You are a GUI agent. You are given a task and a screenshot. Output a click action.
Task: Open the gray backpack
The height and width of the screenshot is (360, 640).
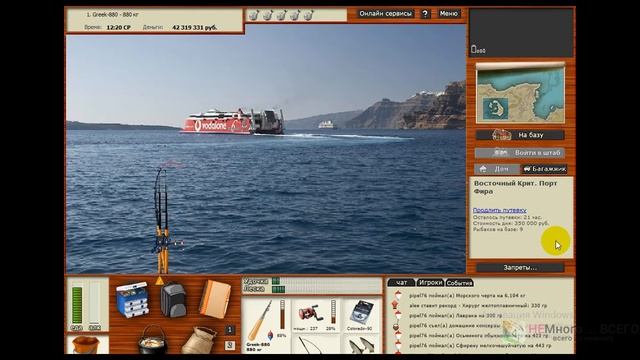click(x=173, y=300)
